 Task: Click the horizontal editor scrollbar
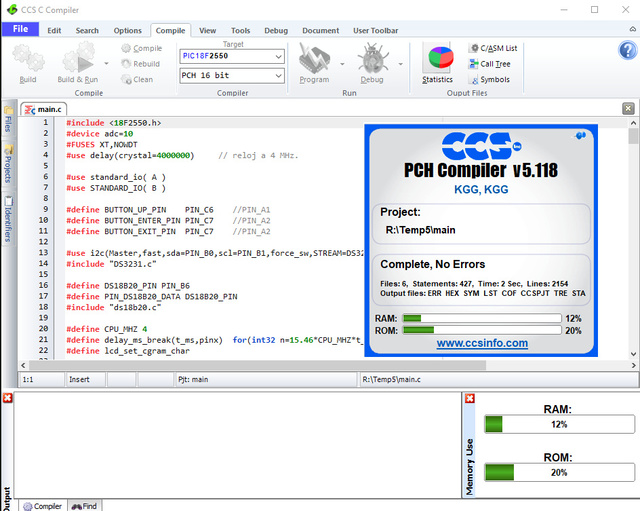(256, 365)
